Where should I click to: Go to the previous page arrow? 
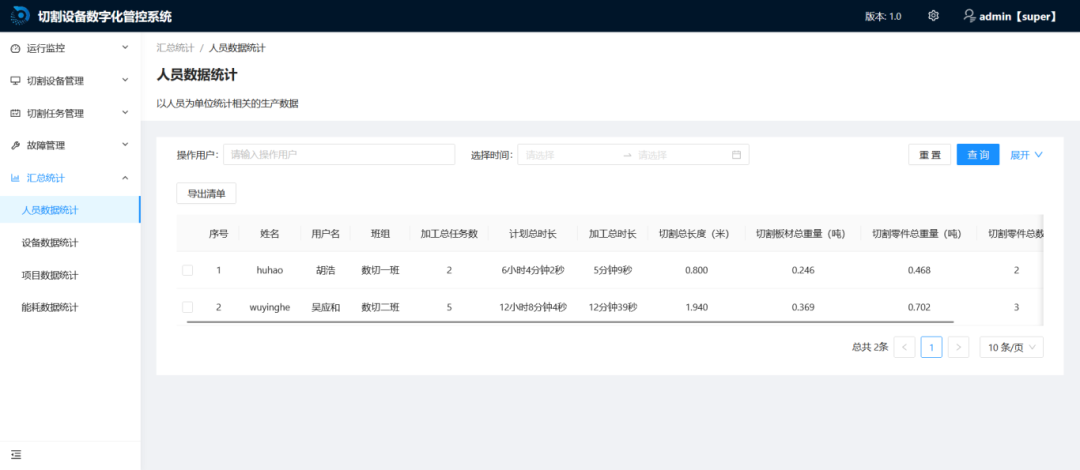pyautogui.click(x=904, y=347)
